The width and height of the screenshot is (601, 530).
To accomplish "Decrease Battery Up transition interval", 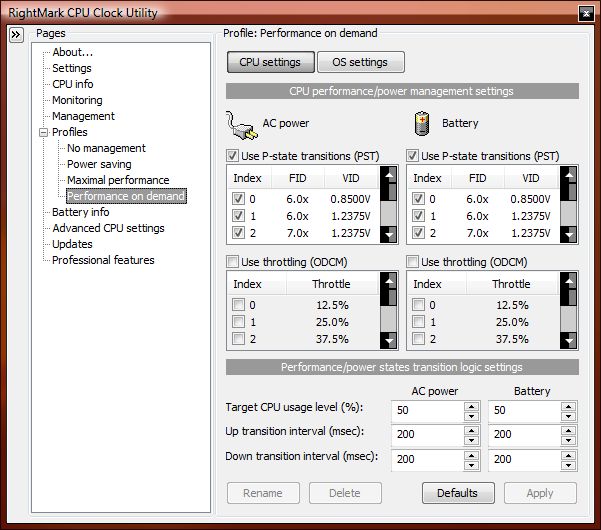I will [568, 440].
